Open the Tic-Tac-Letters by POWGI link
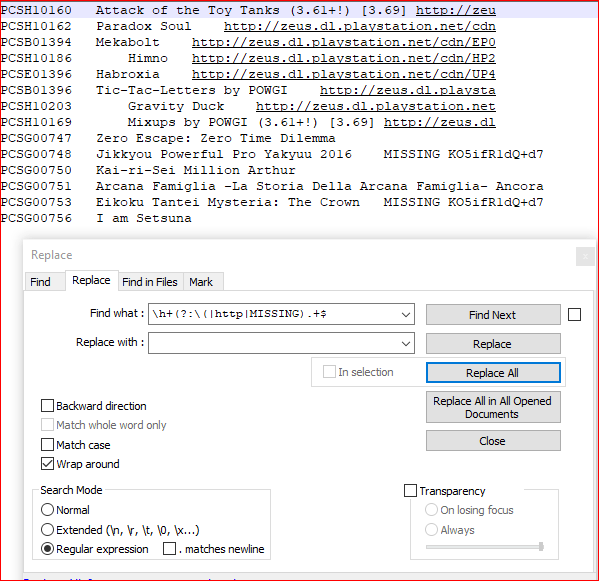Viewport: 599px width, 581px height. click(x=408, y=90)
